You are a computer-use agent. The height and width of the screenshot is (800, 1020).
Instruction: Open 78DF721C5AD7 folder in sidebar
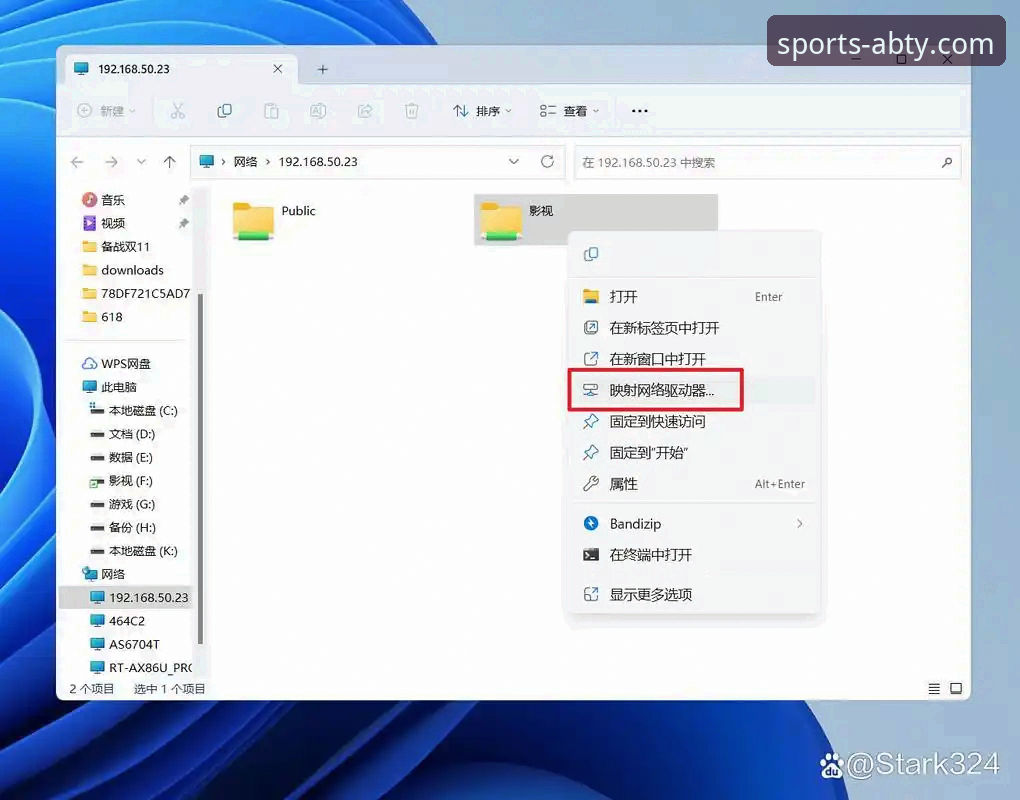coord(136,293)
